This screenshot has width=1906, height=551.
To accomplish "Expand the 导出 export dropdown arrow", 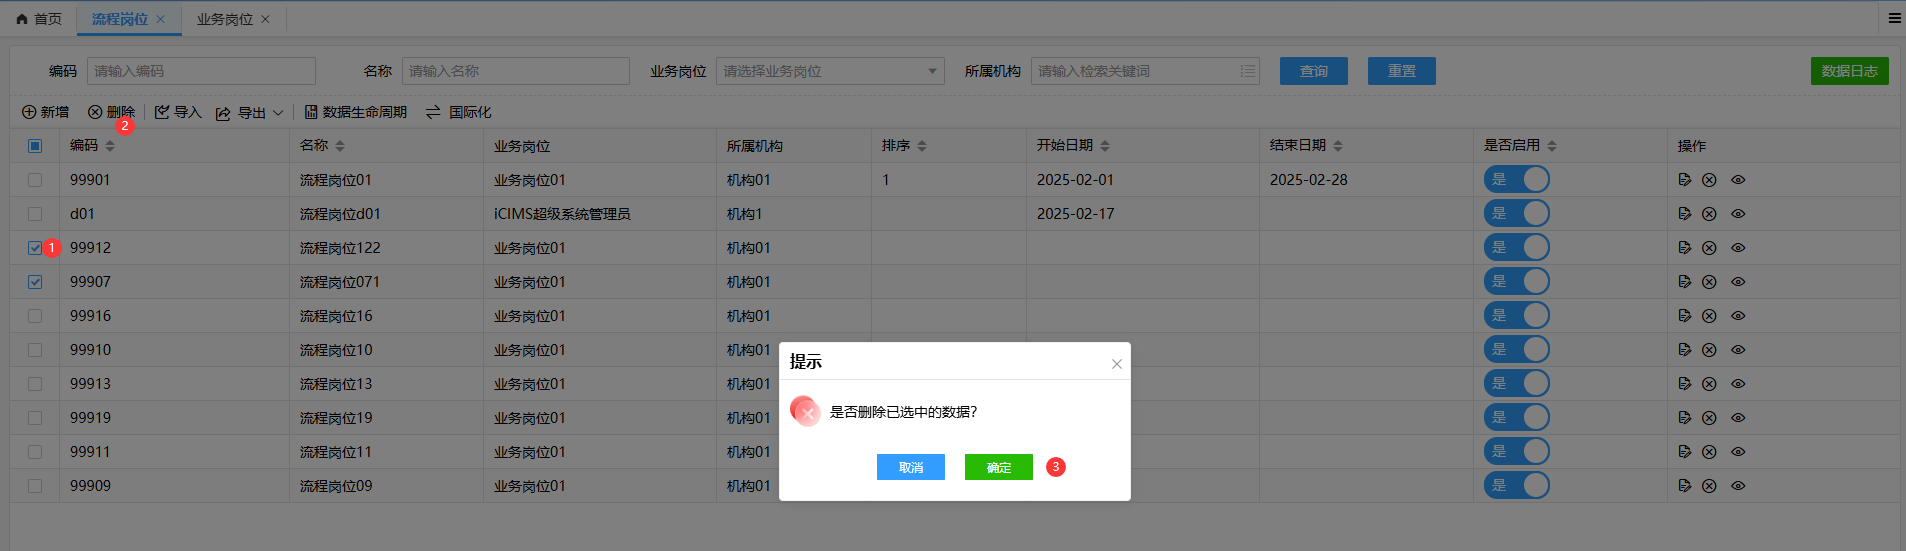I will pos(278,113).
